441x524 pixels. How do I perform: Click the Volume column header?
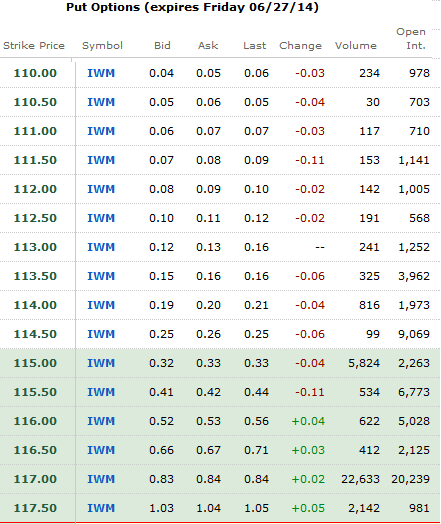(356, 45)
